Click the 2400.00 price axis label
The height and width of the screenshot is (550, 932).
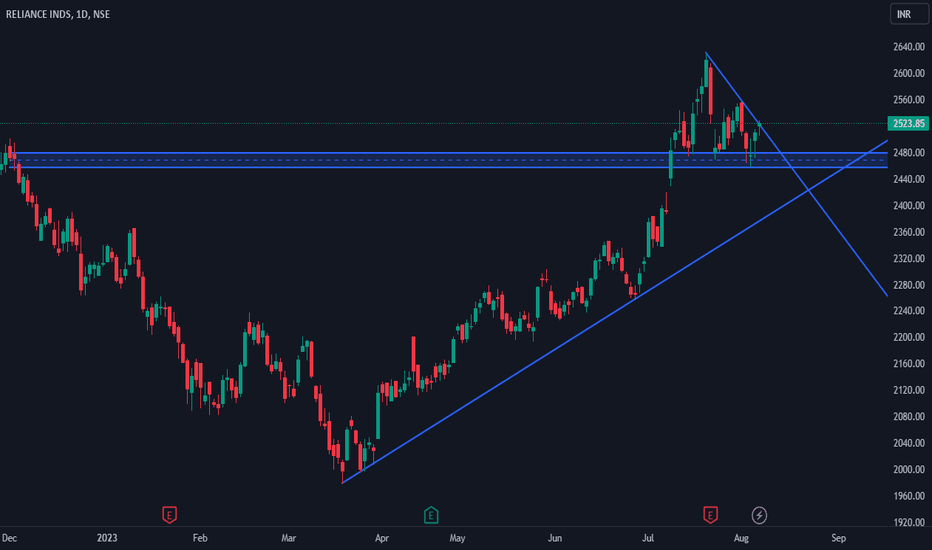(908, 206)
